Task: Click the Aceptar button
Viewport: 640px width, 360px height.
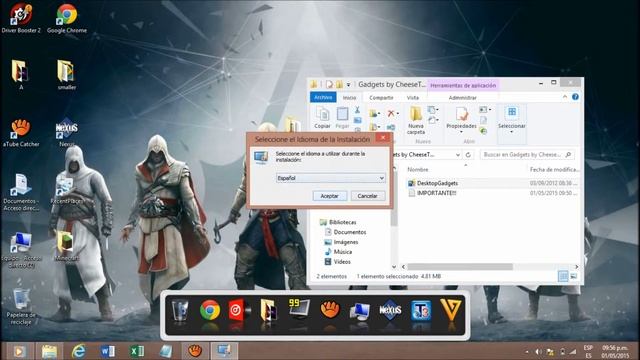Action: coord(329,196)
